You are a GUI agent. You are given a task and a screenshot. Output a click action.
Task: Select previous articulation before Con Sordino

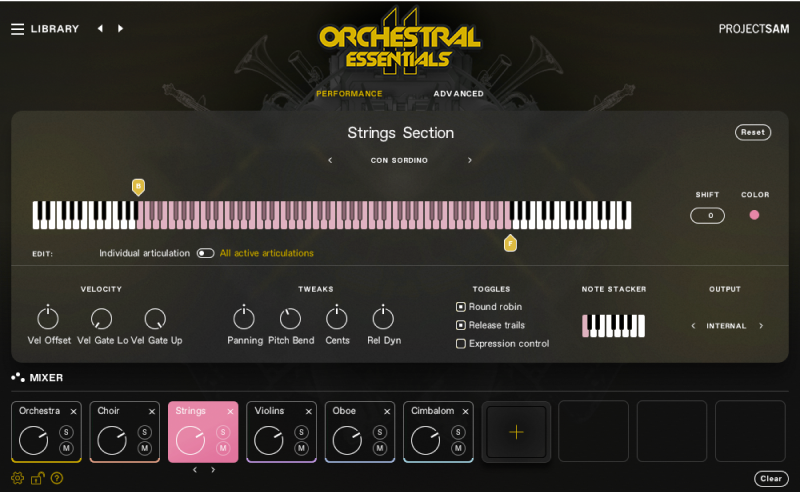(x=330, y=160)
